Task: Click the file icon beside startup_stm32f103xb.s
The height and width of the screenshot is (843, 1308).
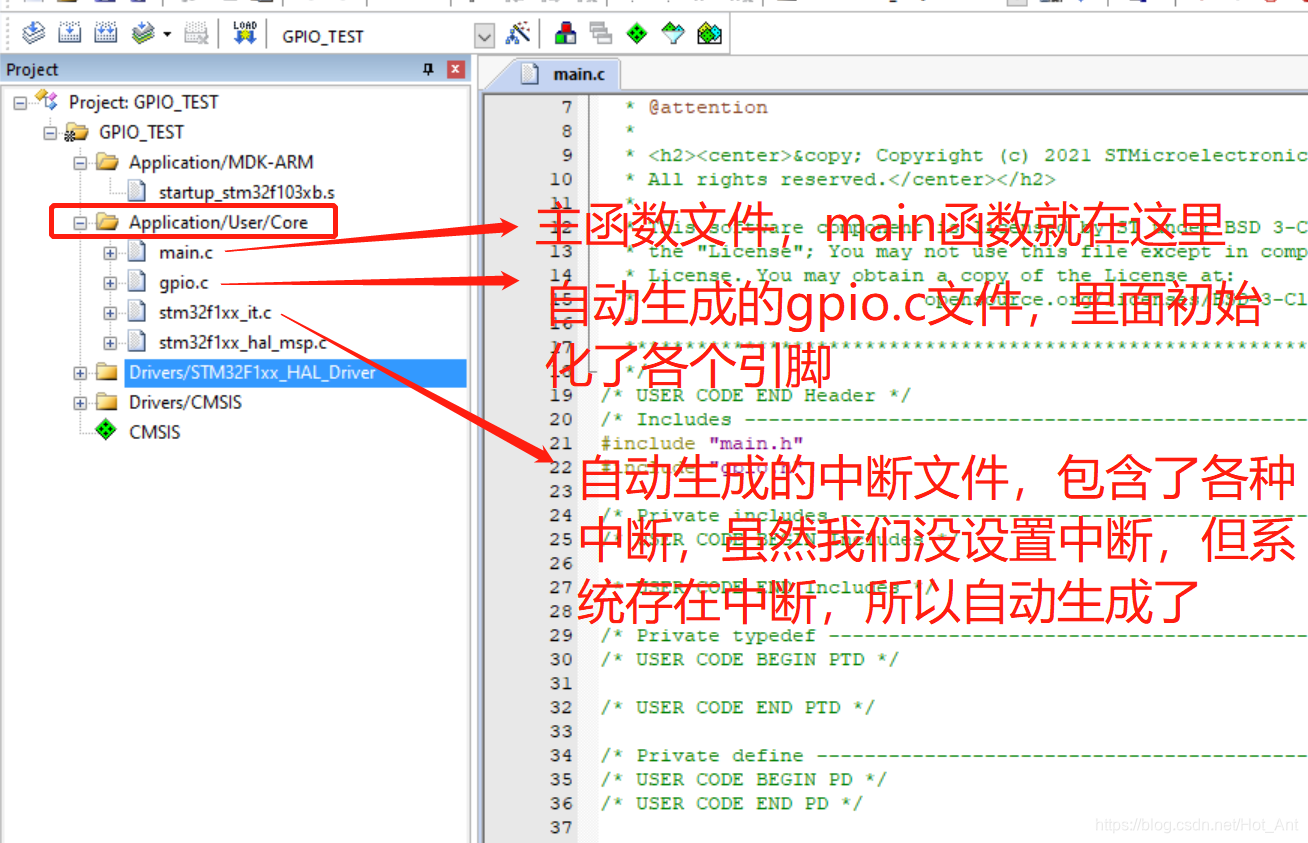Action: [137, 192]
